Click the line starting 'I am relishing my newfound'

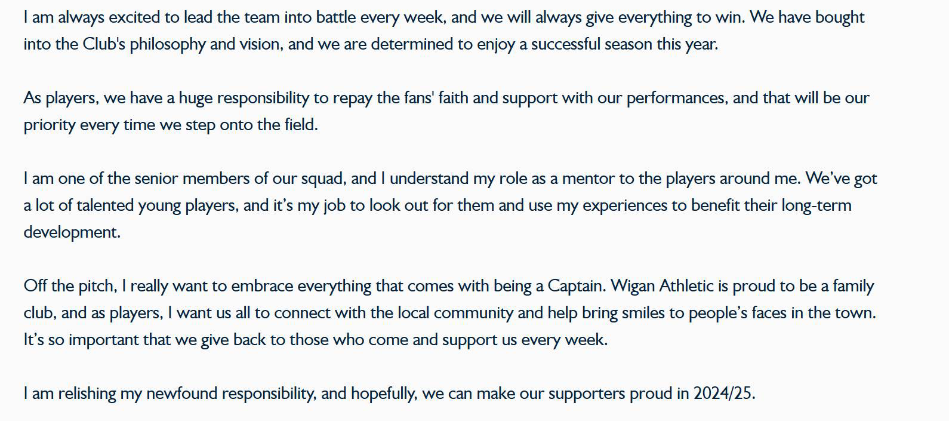pyautogui.click(x=390, y=394)
